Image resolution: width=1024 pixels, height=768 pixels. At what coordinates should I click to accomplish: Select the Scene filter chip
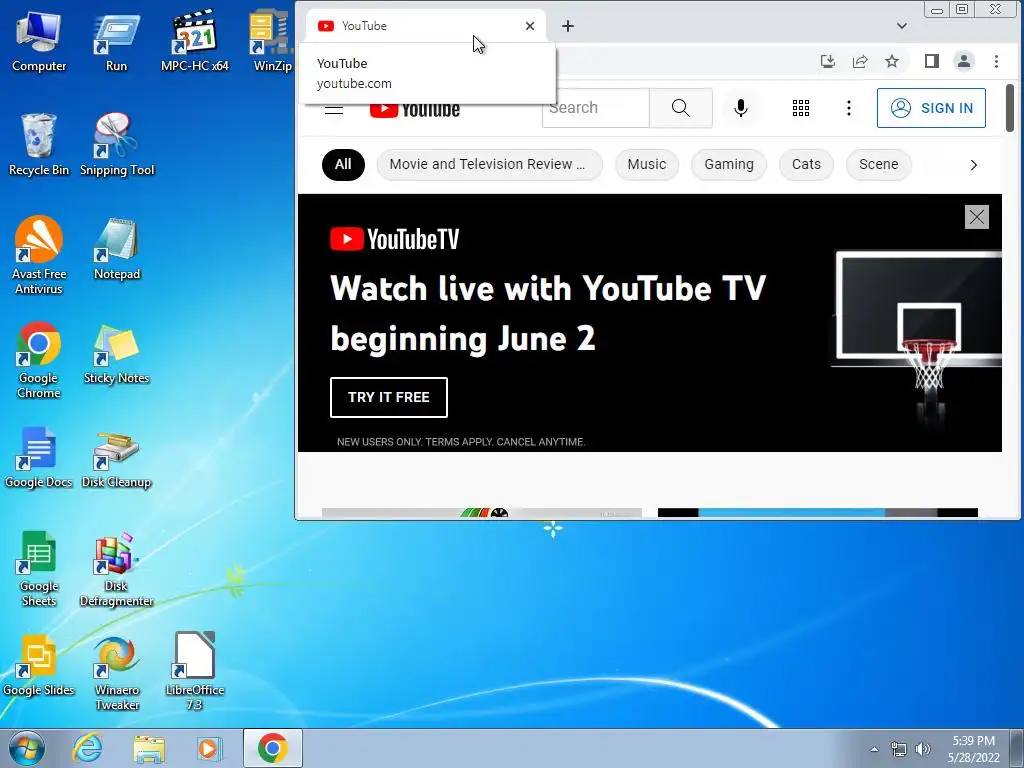coord(878,165)
